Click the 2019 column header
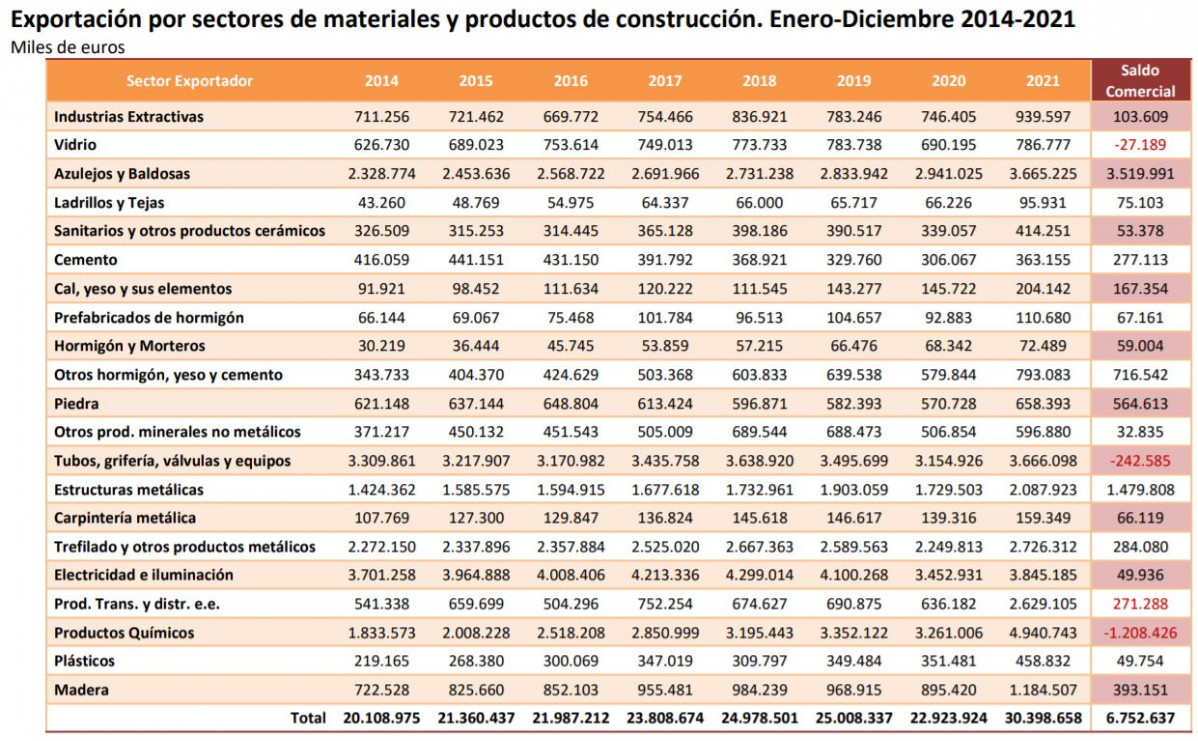 [x=853, y=81]
